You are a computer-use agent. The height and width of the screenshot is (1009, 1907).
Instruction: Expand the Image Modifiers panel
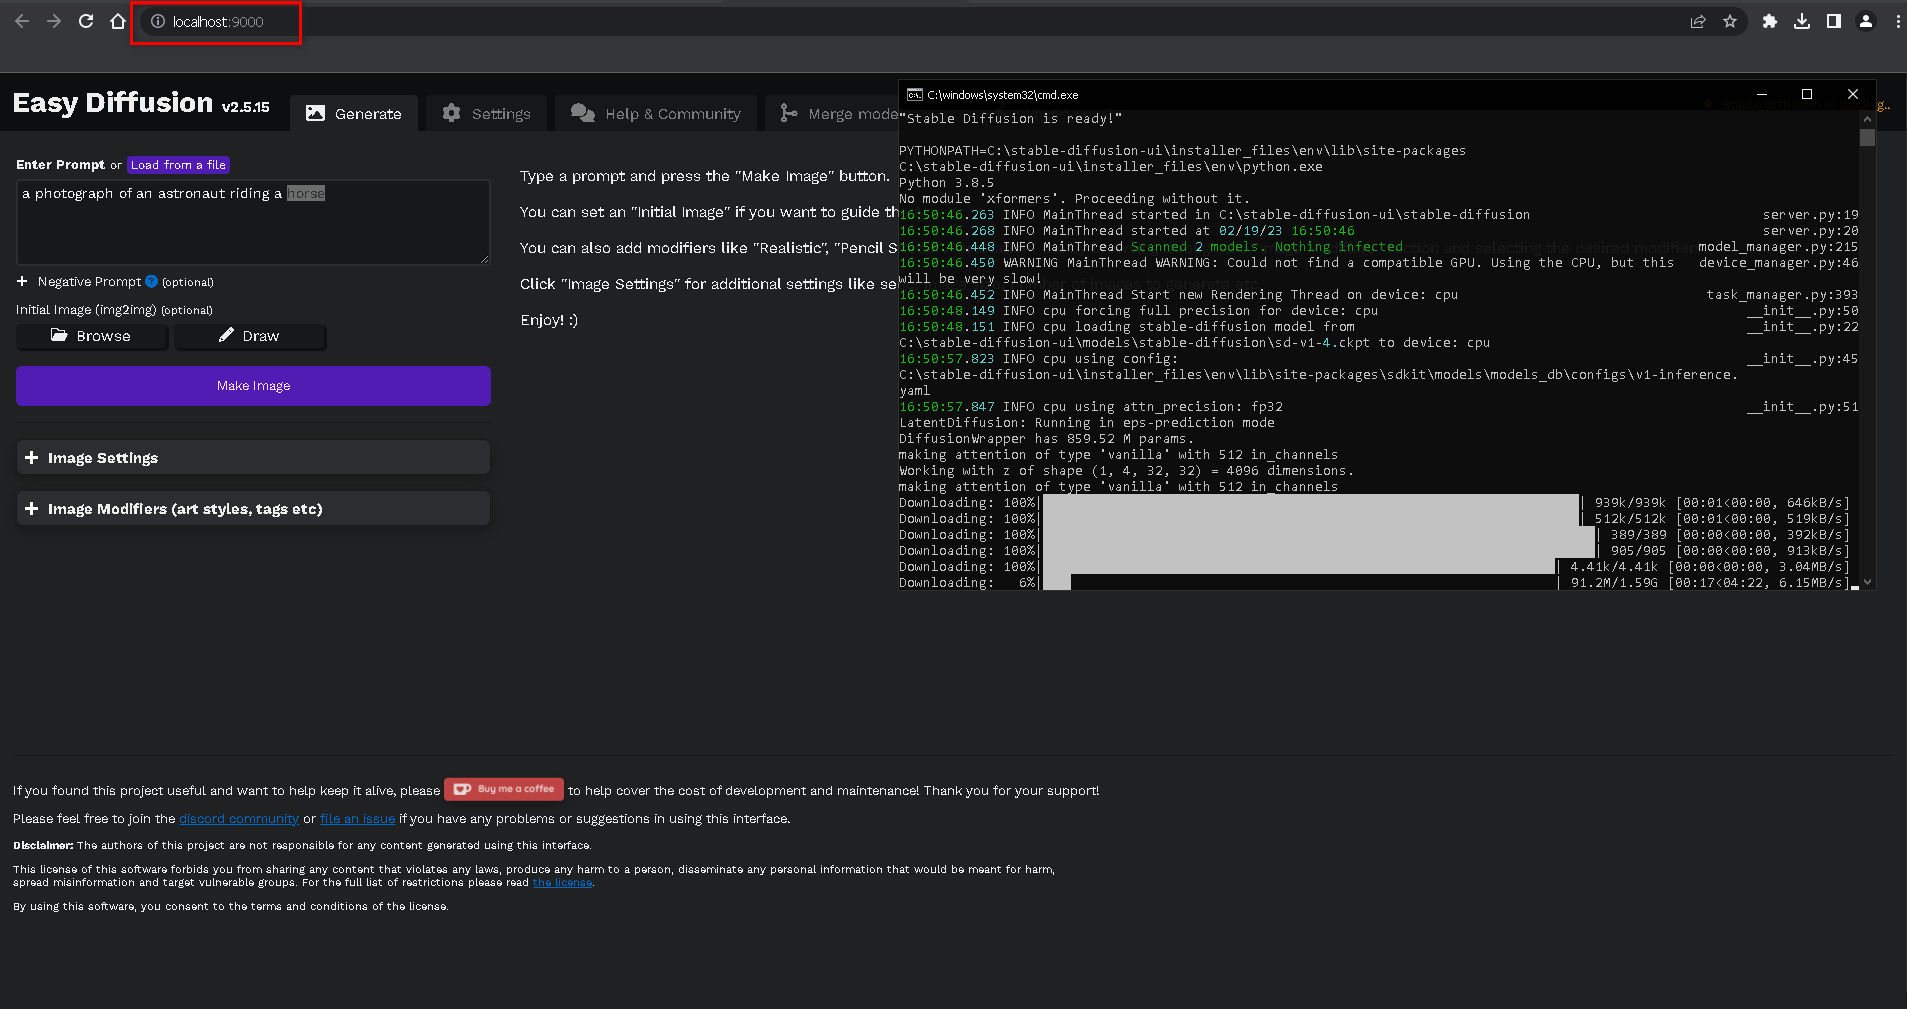click(x=253, y=508)
